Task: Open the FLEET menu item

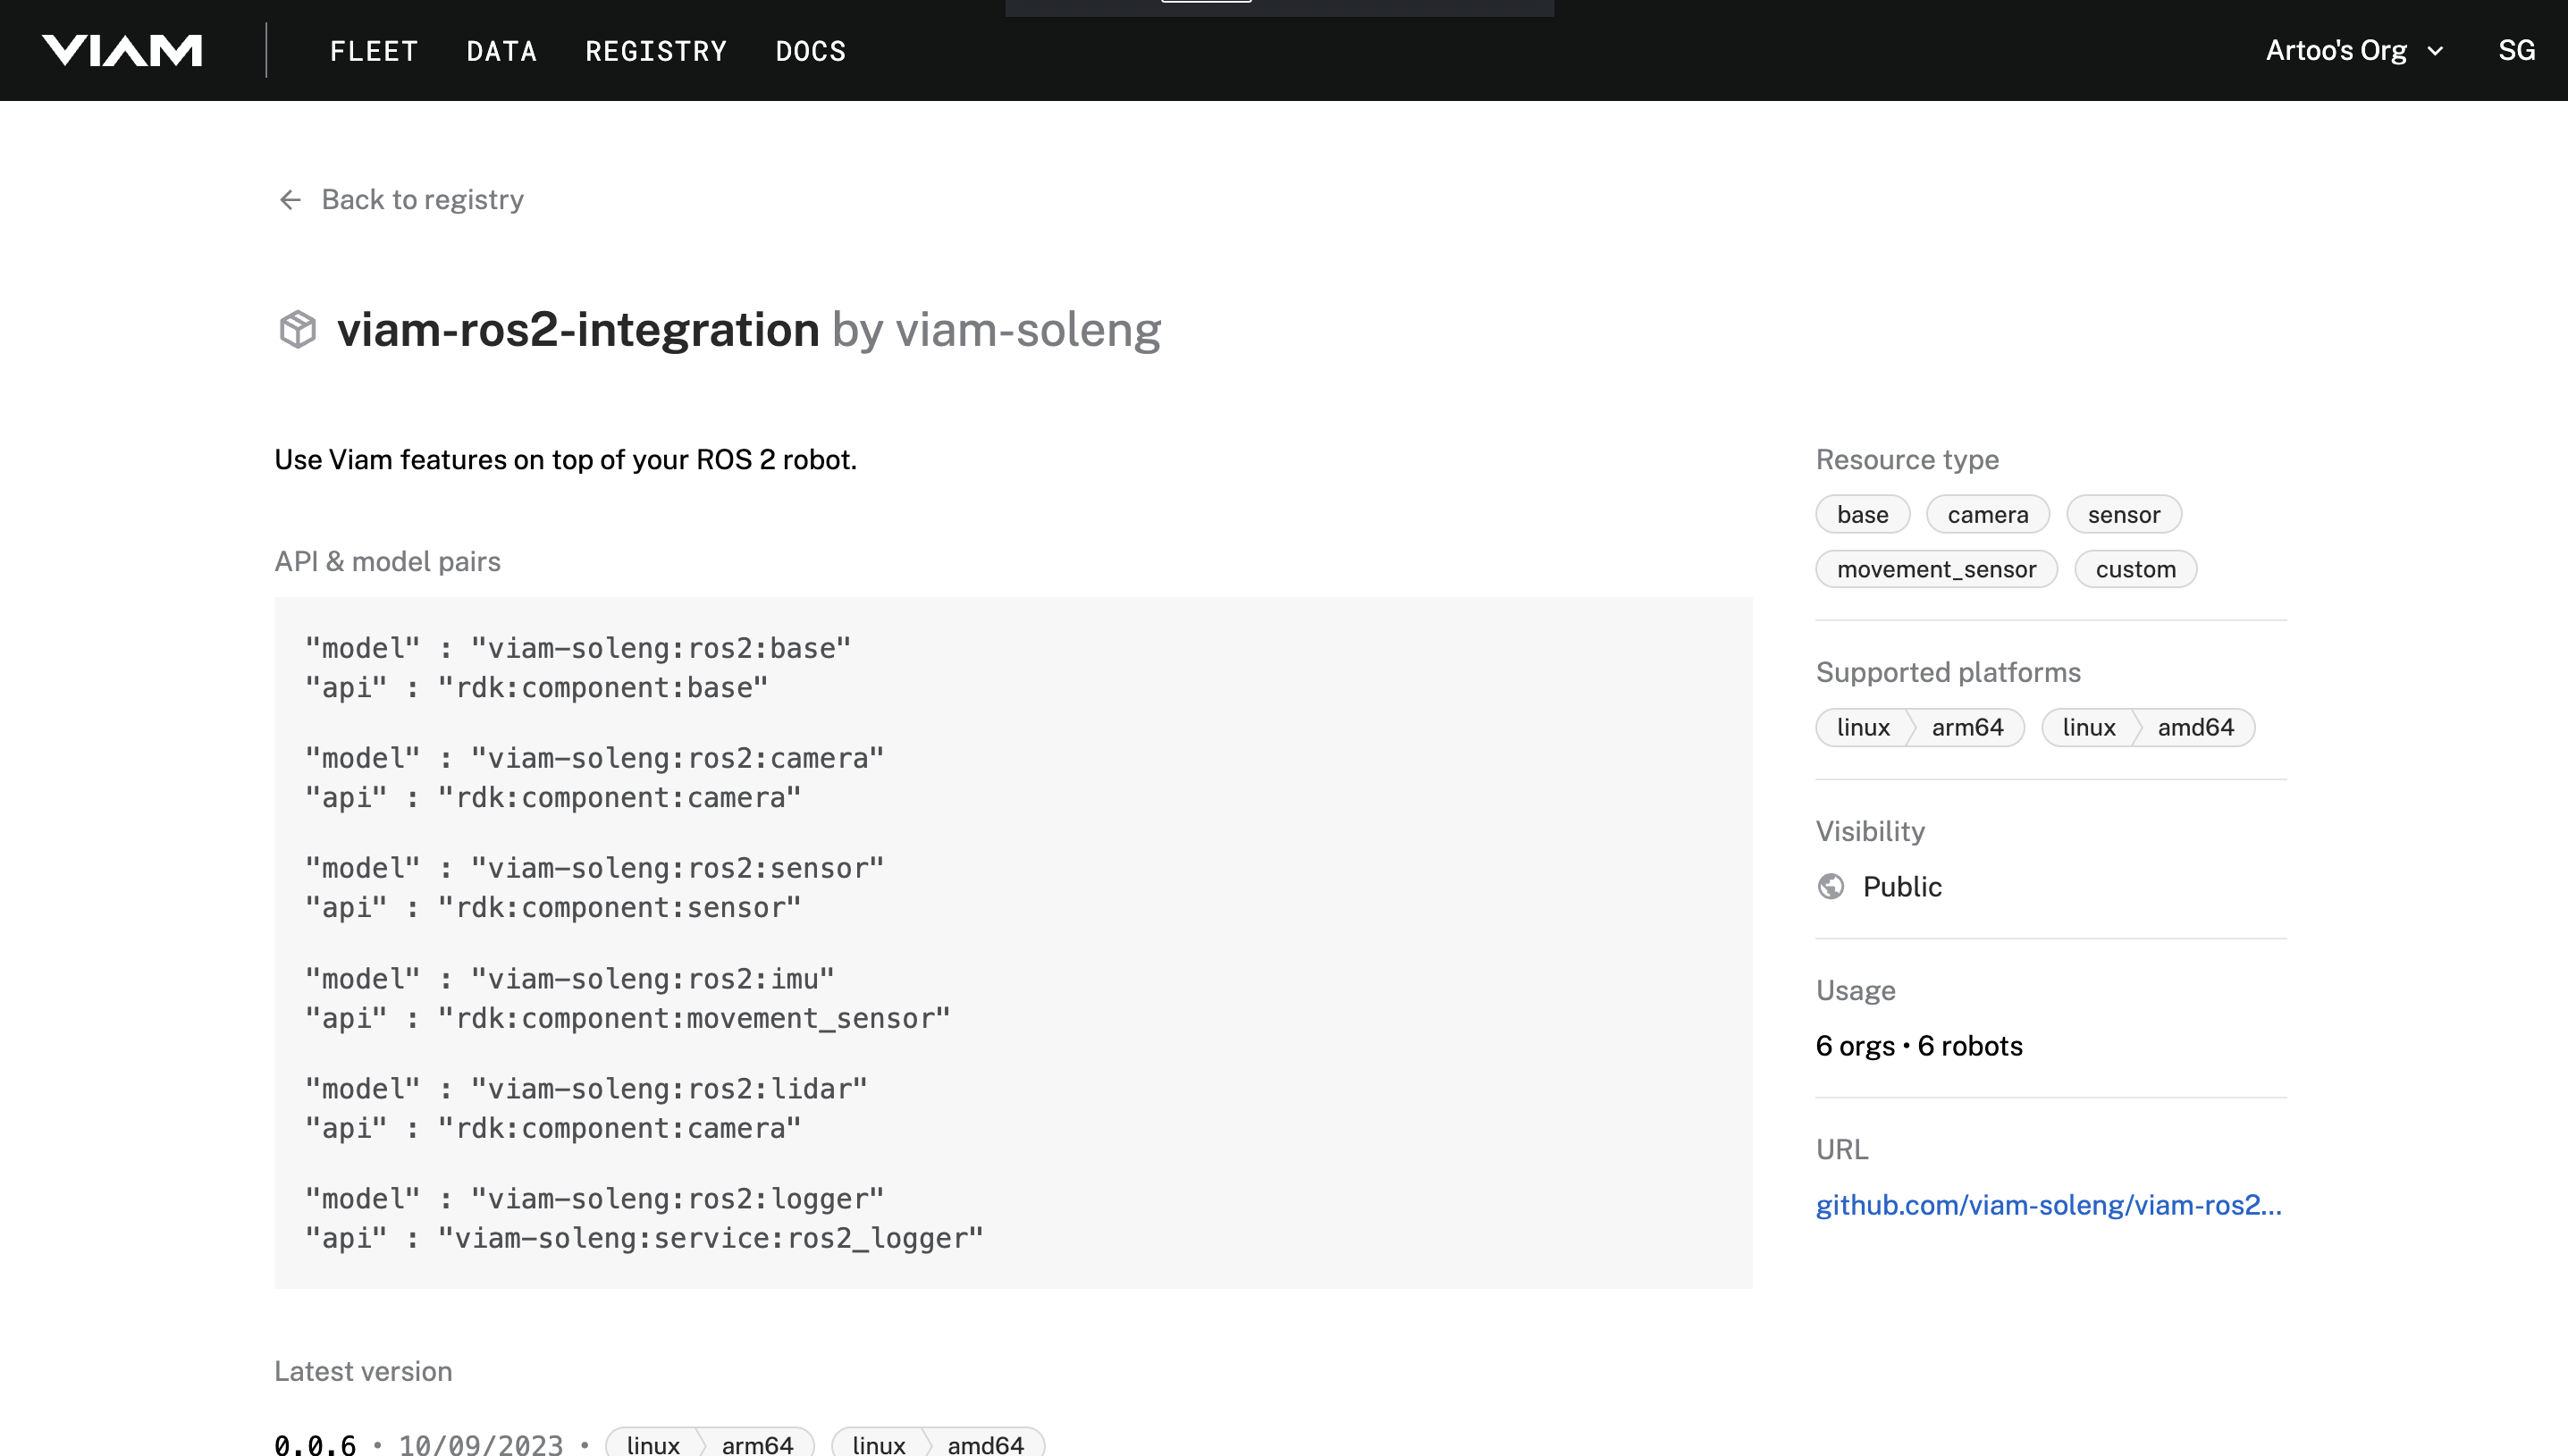Action: click(x=374, y=51)
